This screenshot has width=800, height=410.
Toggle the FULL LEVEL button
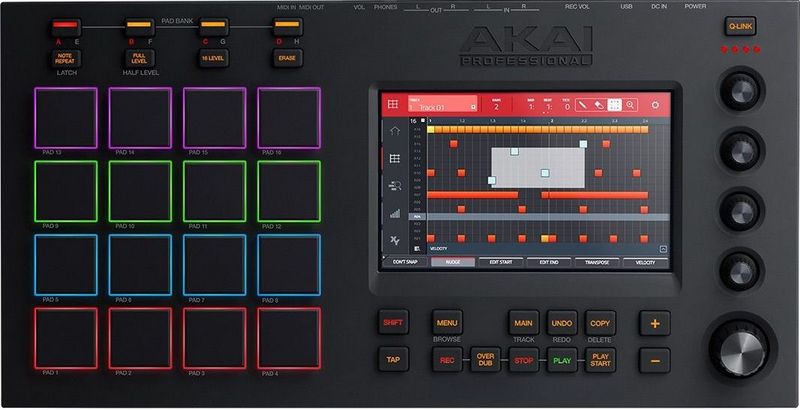139,58
